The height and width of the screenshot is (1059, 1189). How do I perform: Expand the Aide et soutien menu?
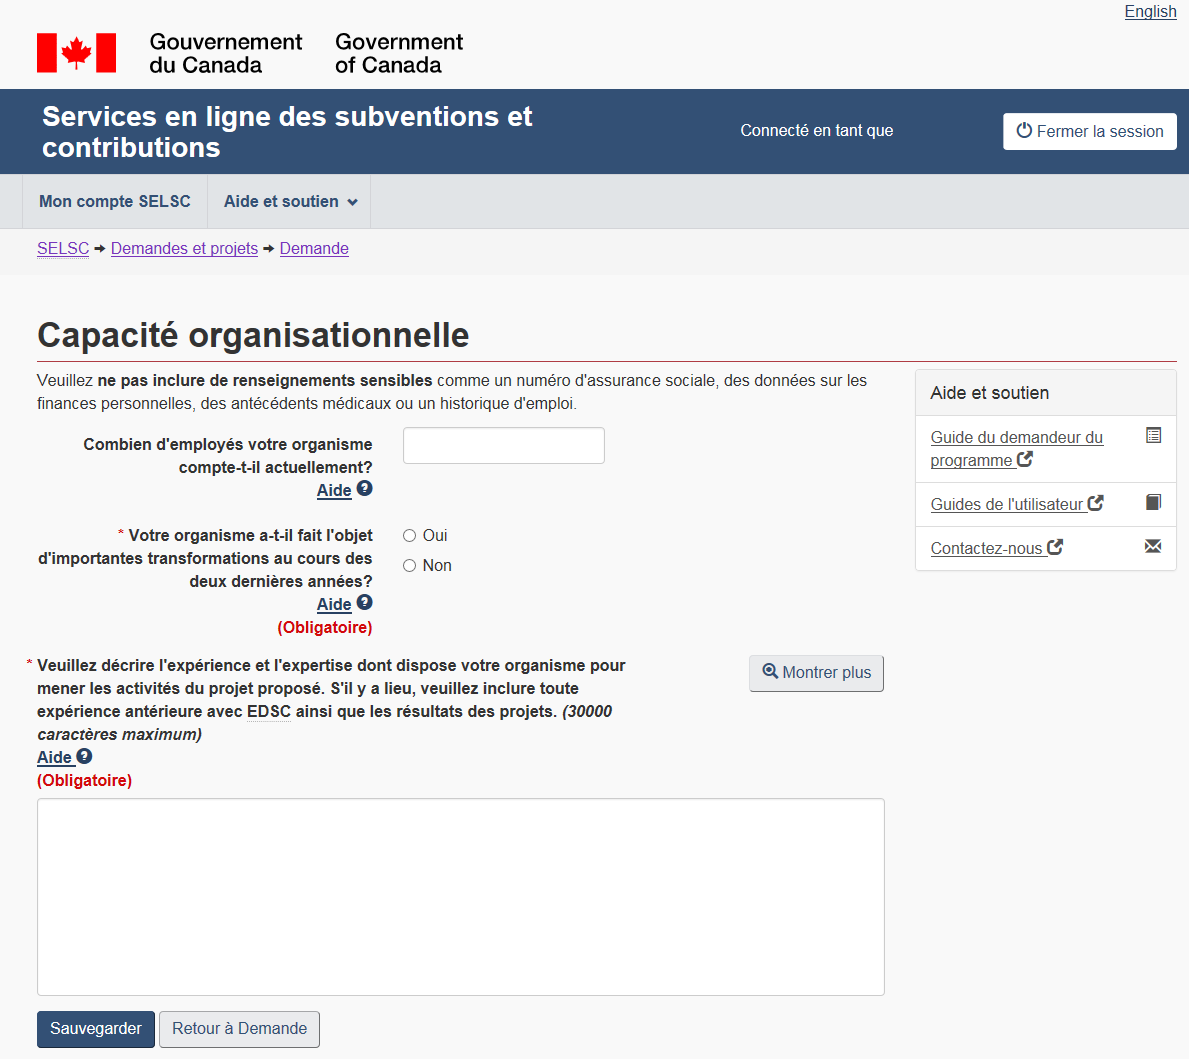(x=289, y=202)
